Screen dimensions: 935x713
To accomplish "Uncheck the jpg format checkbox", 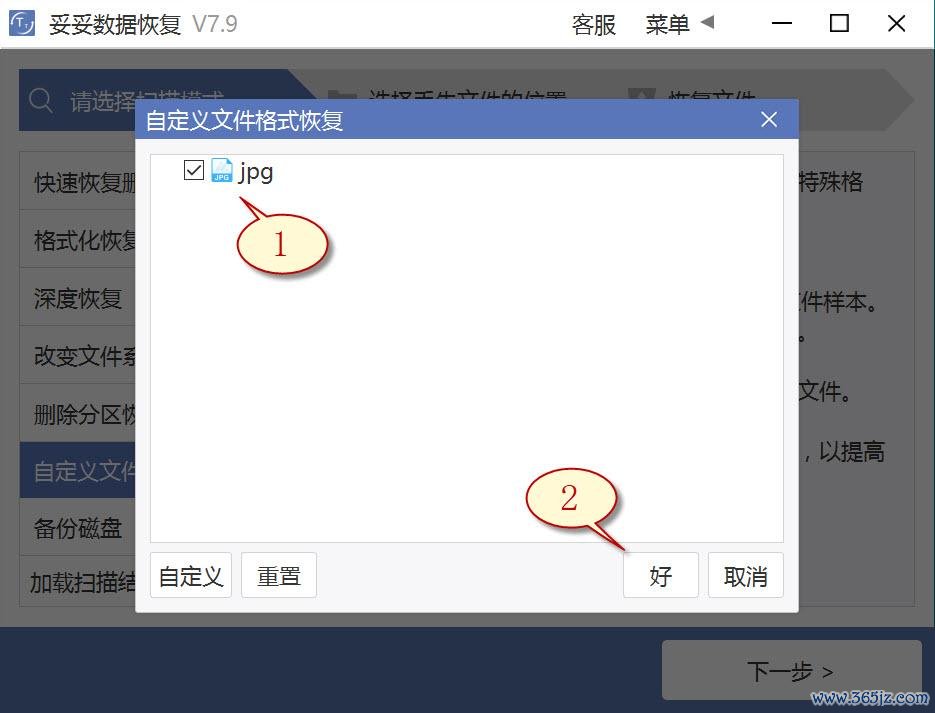I will tap(194, 170).
